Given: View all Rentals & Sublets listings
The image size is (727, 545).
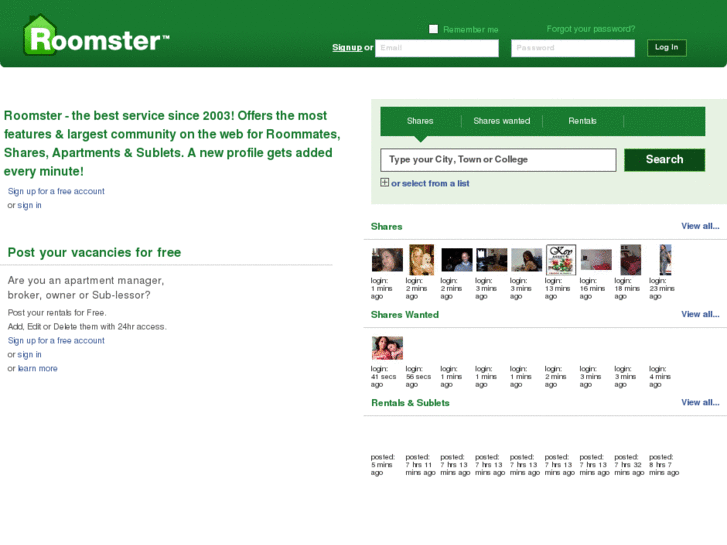Looking at the screenshot, I should click(x=700, y=402).
